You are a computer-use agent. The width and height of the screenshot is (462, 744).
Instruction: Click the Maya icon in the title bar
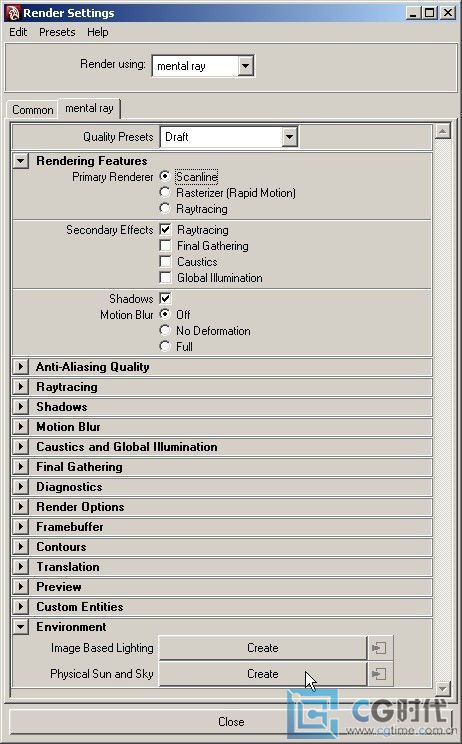click(13, 13)
